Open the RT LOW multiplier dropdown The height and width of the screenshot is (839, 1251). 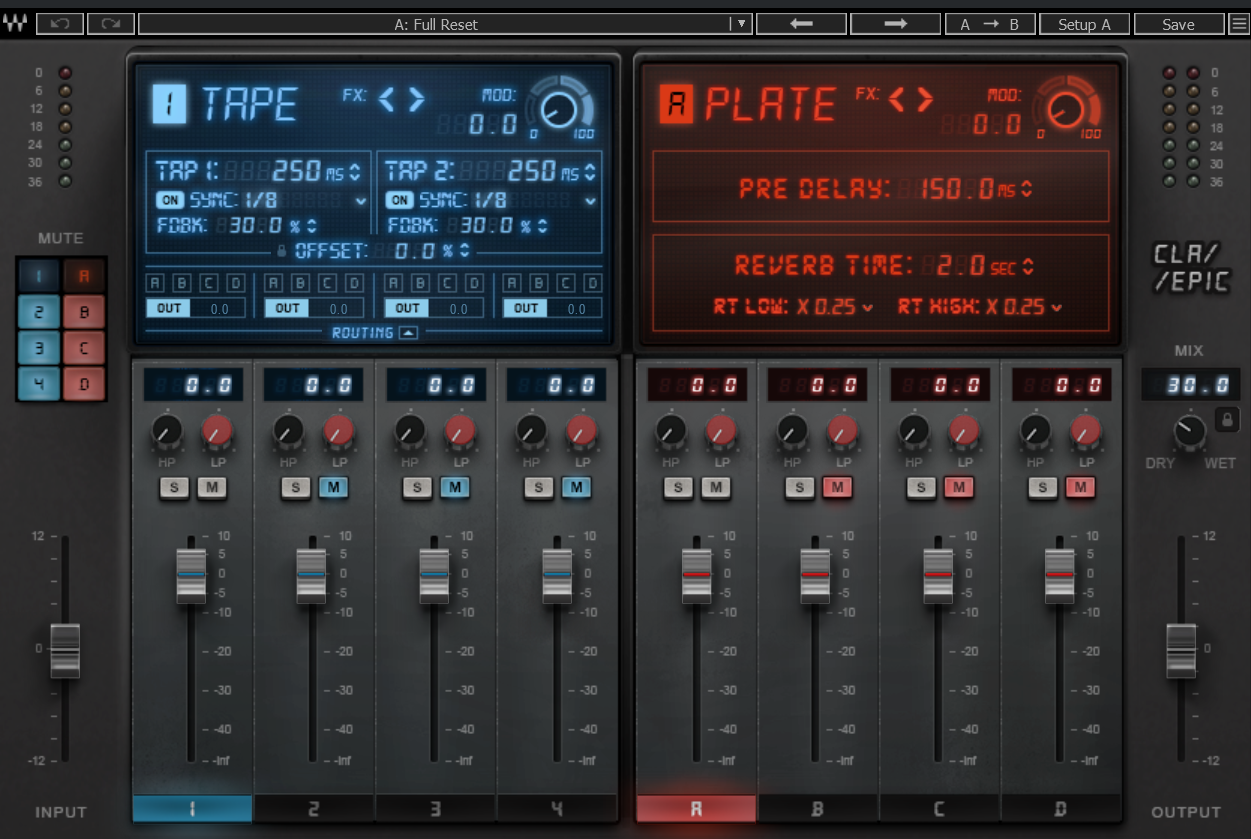pos(867,308)
